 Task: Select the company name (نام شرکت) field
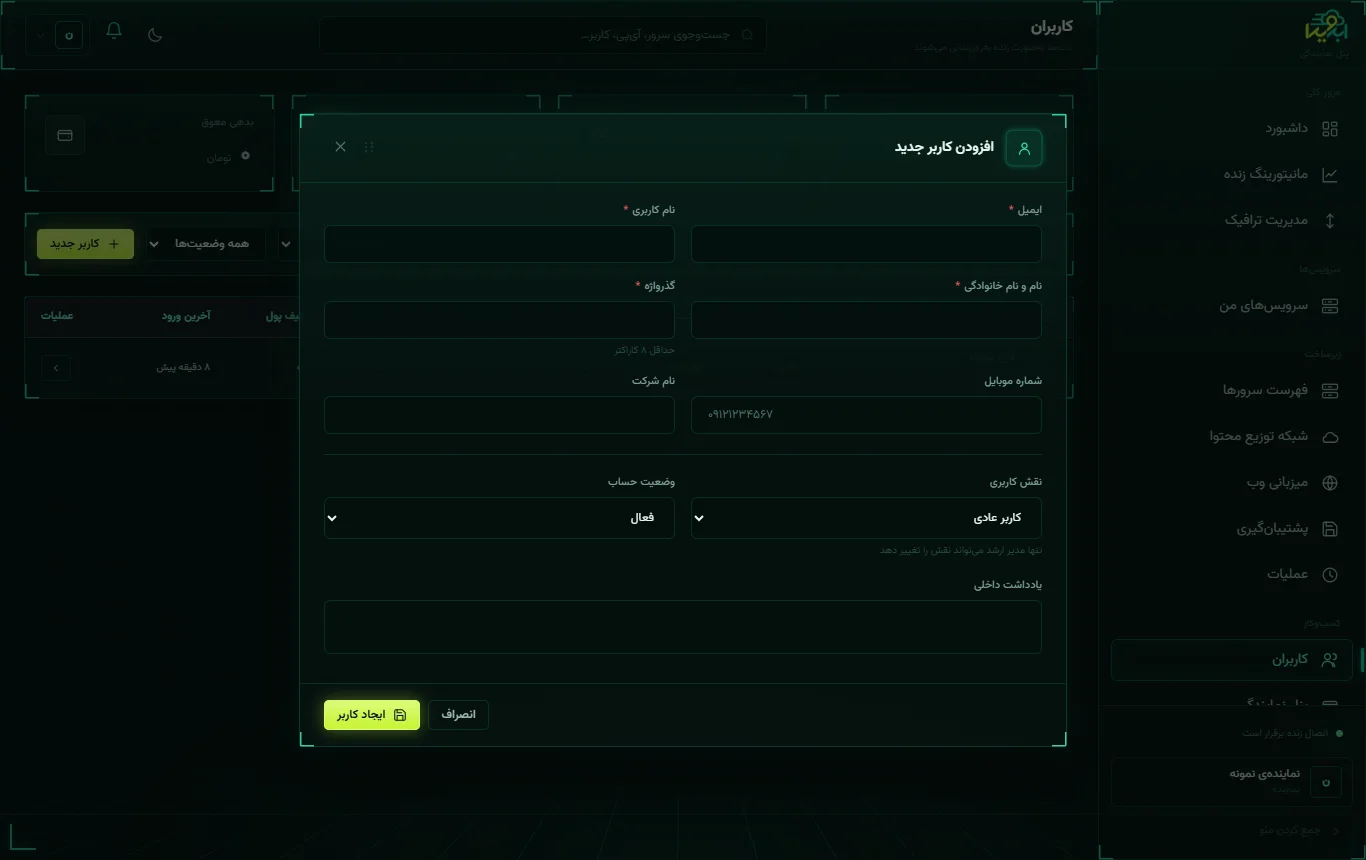pyautogui.click(x=499, y=415)
